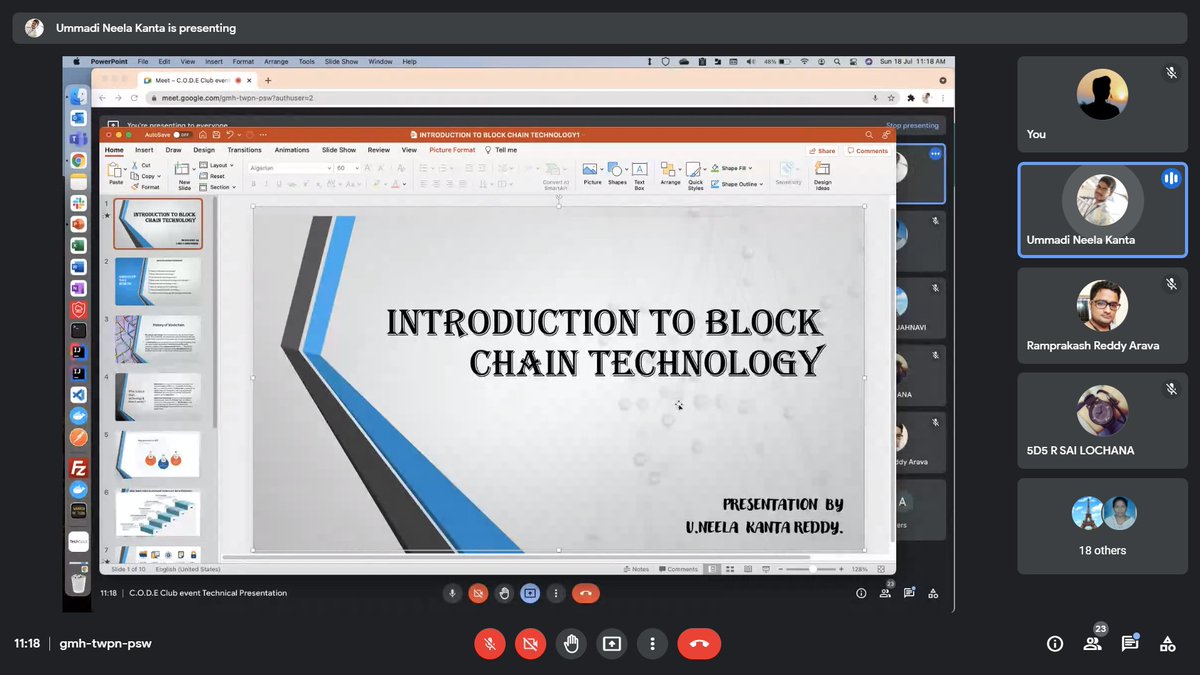Click the shared Meet microphone toggle
The width and height of the screenshot is (1200, 675).
452,593
